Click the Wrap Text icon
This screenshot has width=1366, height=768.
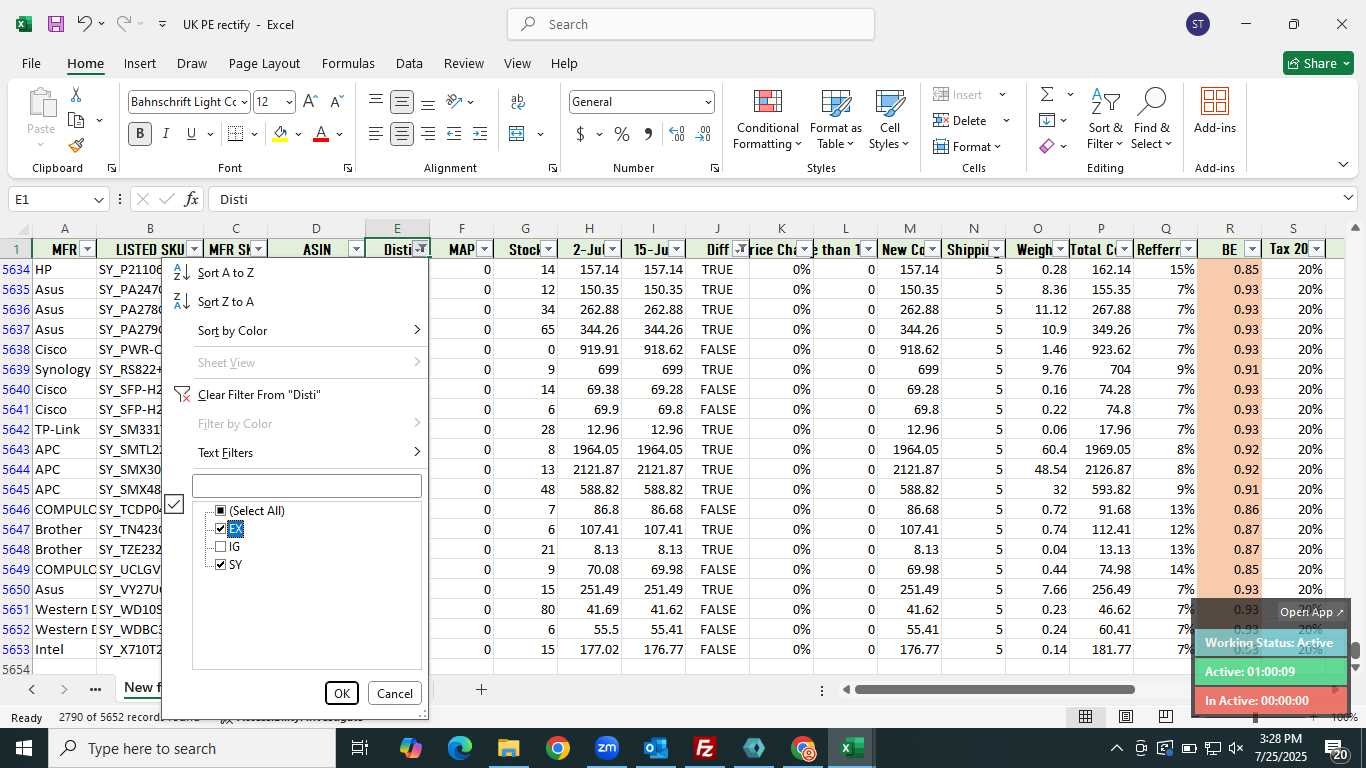(518, 102)
